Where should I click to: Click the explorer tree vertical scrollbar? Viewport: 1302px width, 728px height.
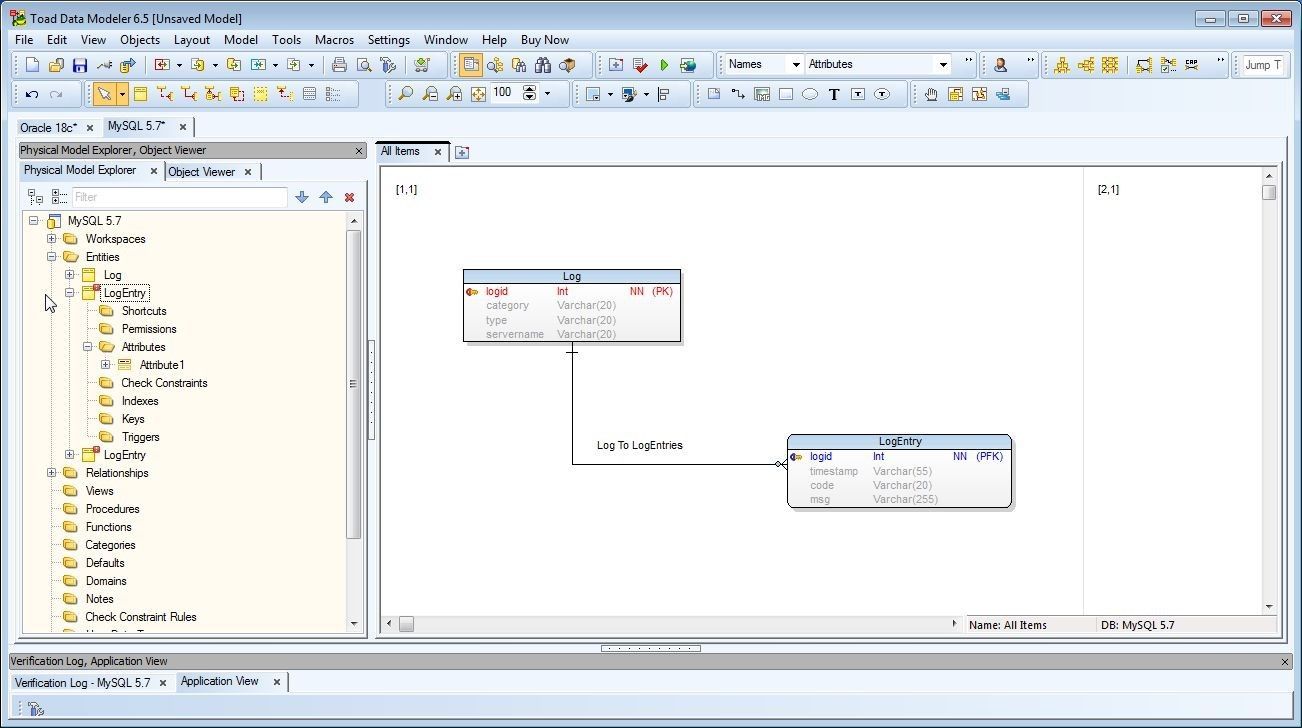click(x=353, y=383)
